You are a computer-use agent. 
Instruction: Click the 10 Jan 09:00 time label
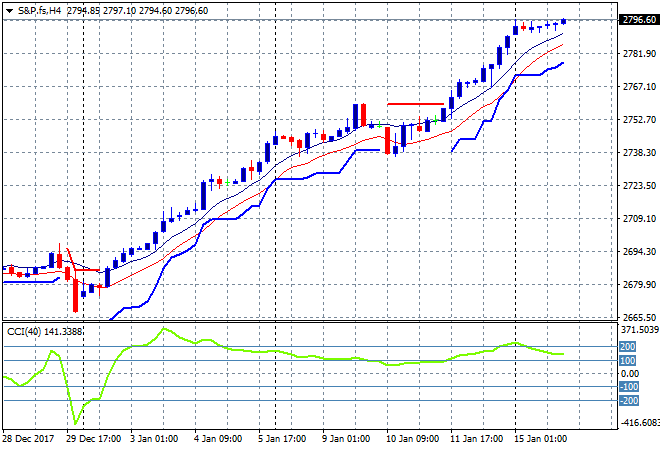coord(412,439)
